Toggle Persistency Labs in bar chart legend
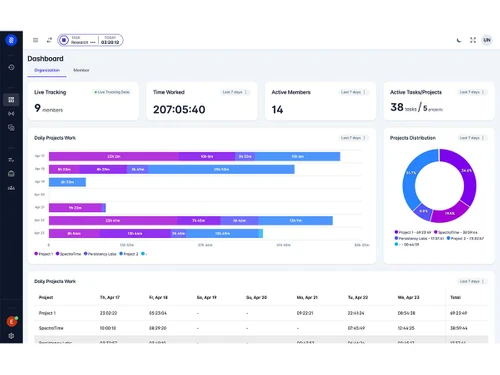Screen dimensions: 500x375 pos(100,254)
